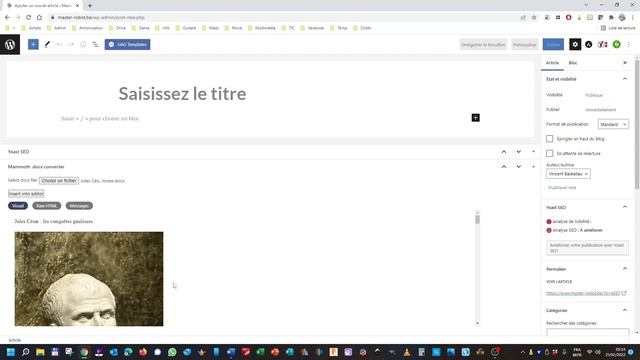Screen dimensions: 640x360
Task: Click the undo arrow in editor toolbar
Action: (59, 44)
